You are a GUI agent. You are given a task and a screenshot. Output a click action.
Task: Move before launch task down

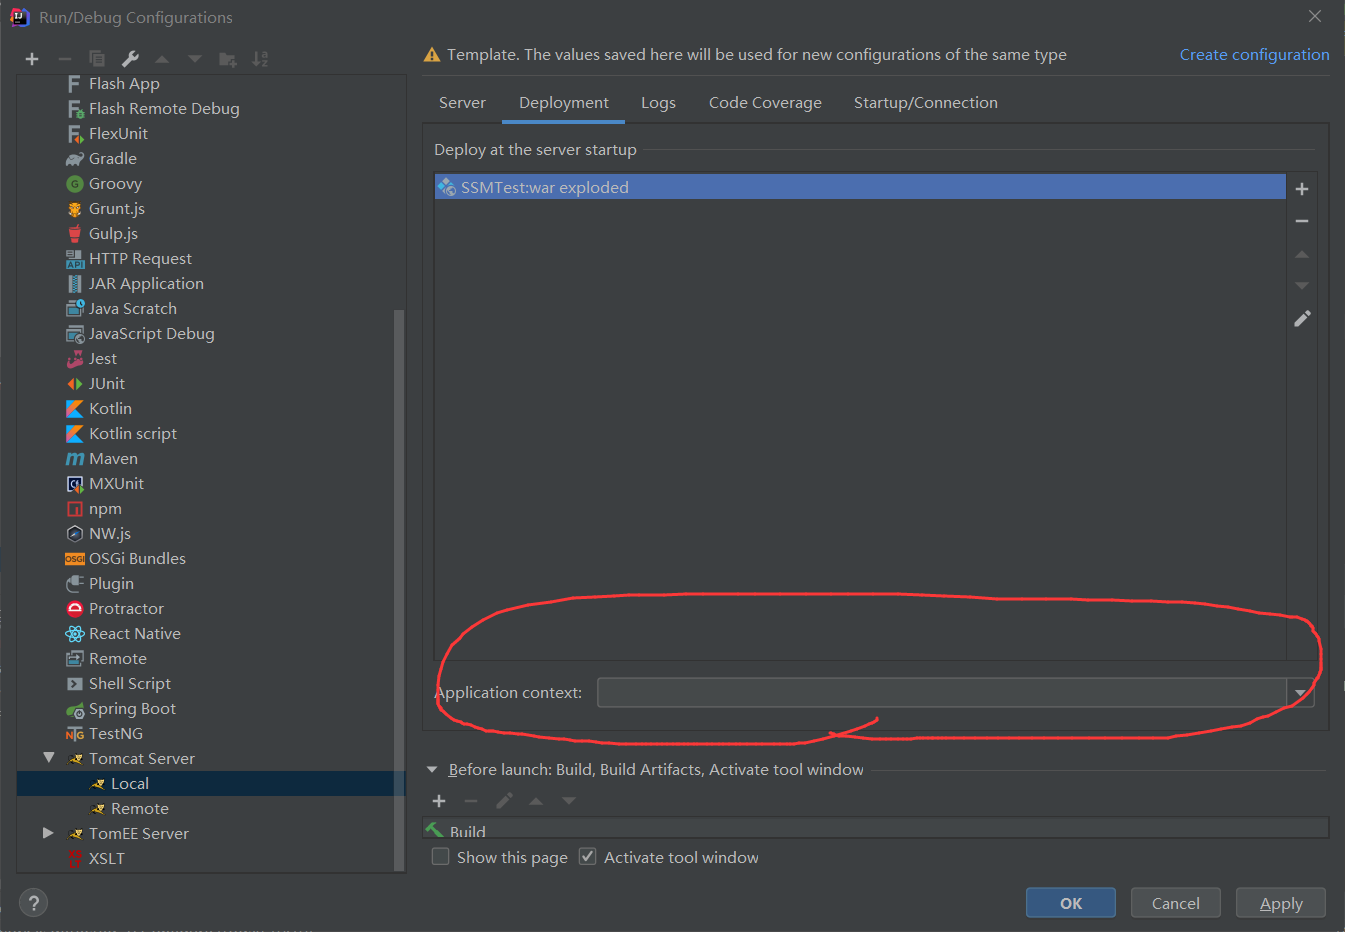569,801
